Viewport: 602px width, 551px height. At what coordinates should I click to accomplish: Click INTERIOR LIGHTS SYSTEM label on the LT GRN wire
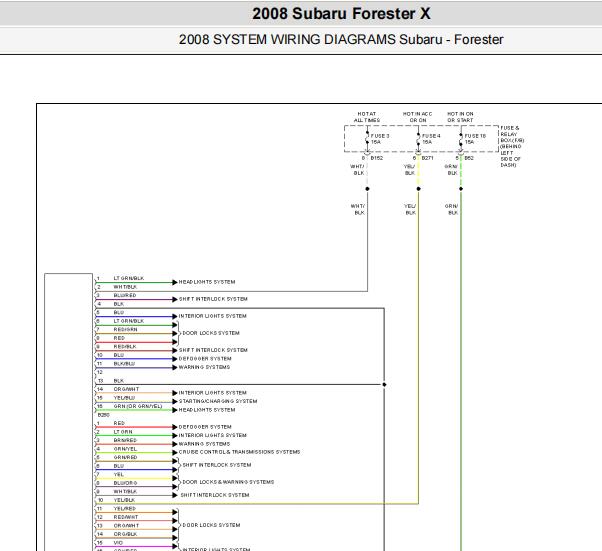pos(212,435)
